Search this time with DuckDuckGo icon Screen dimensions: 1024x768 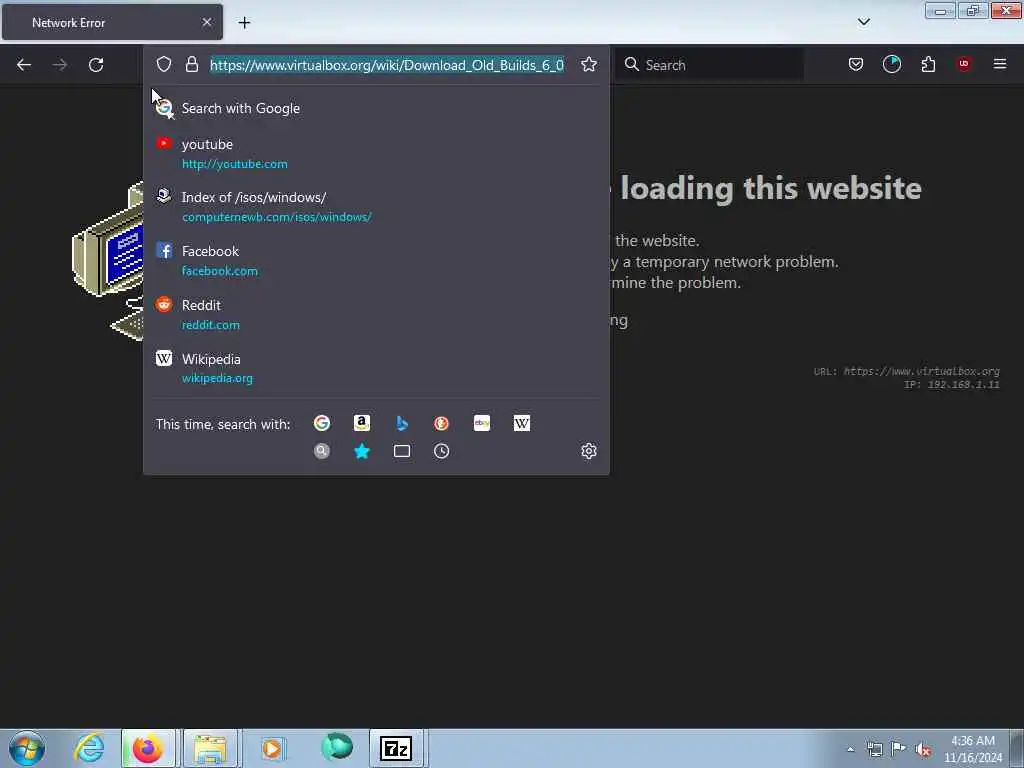[441, 423]
